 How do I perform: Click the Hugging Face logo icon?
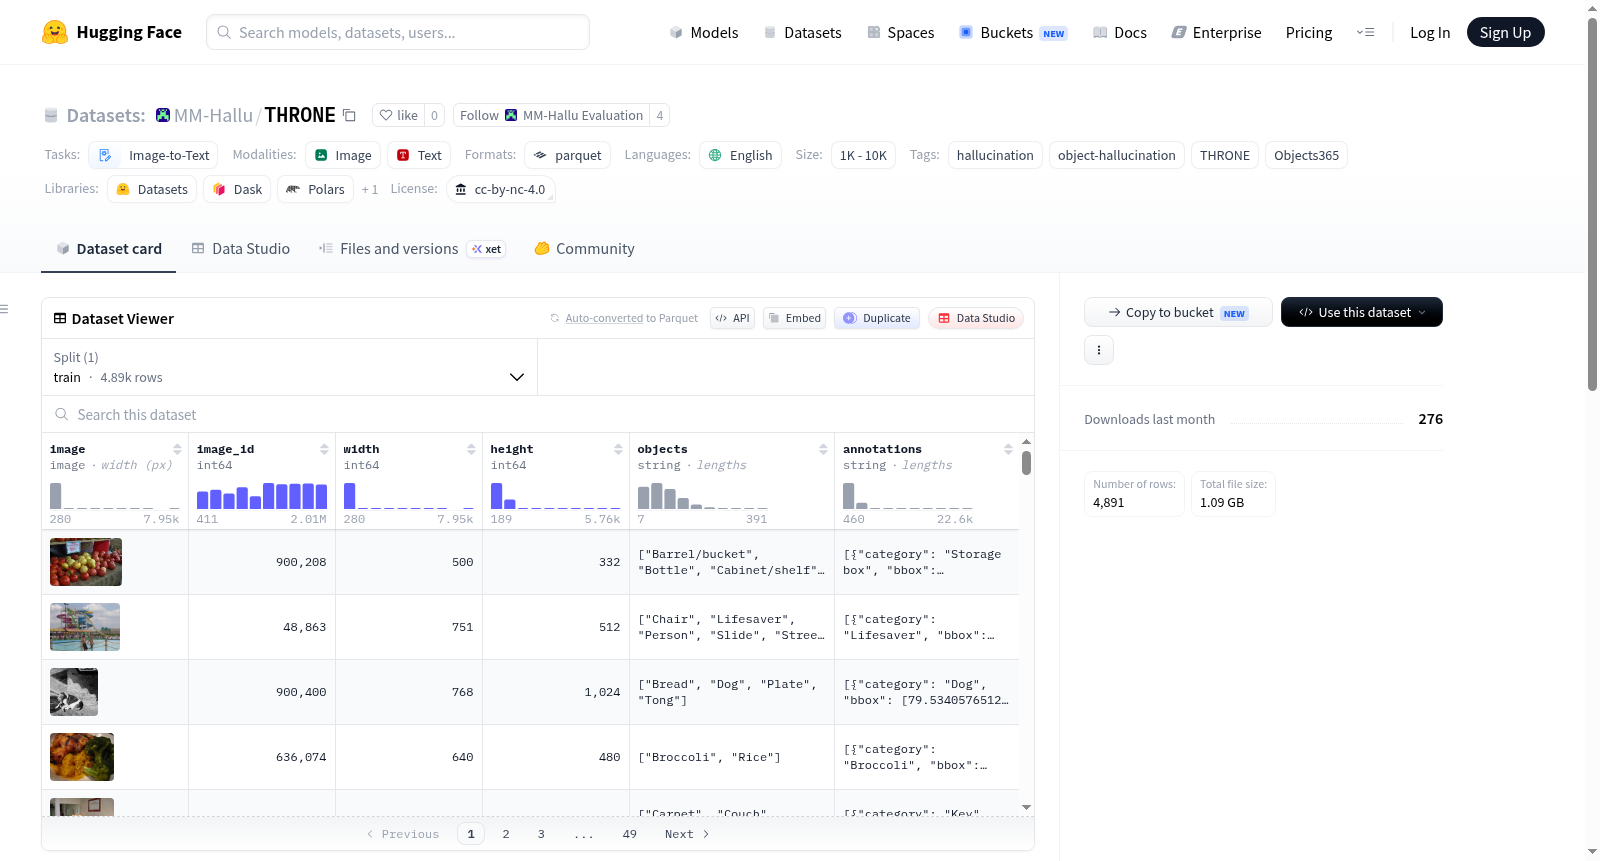[55, 32]
